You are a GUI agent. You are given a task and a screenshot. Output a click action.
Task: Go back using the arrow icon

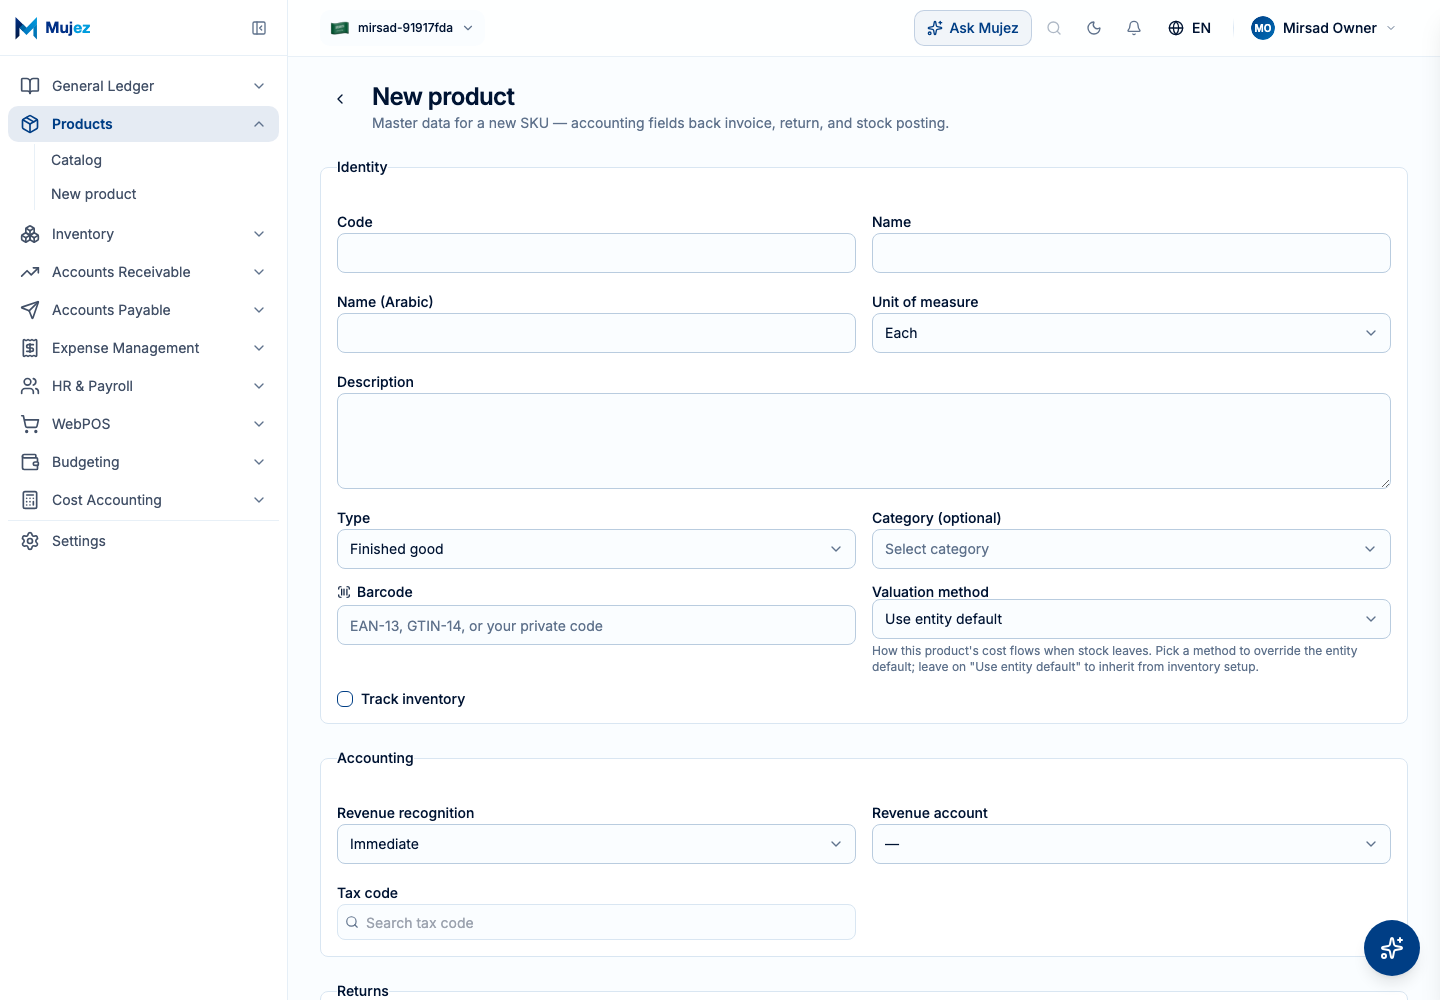(x=340, y=99)
